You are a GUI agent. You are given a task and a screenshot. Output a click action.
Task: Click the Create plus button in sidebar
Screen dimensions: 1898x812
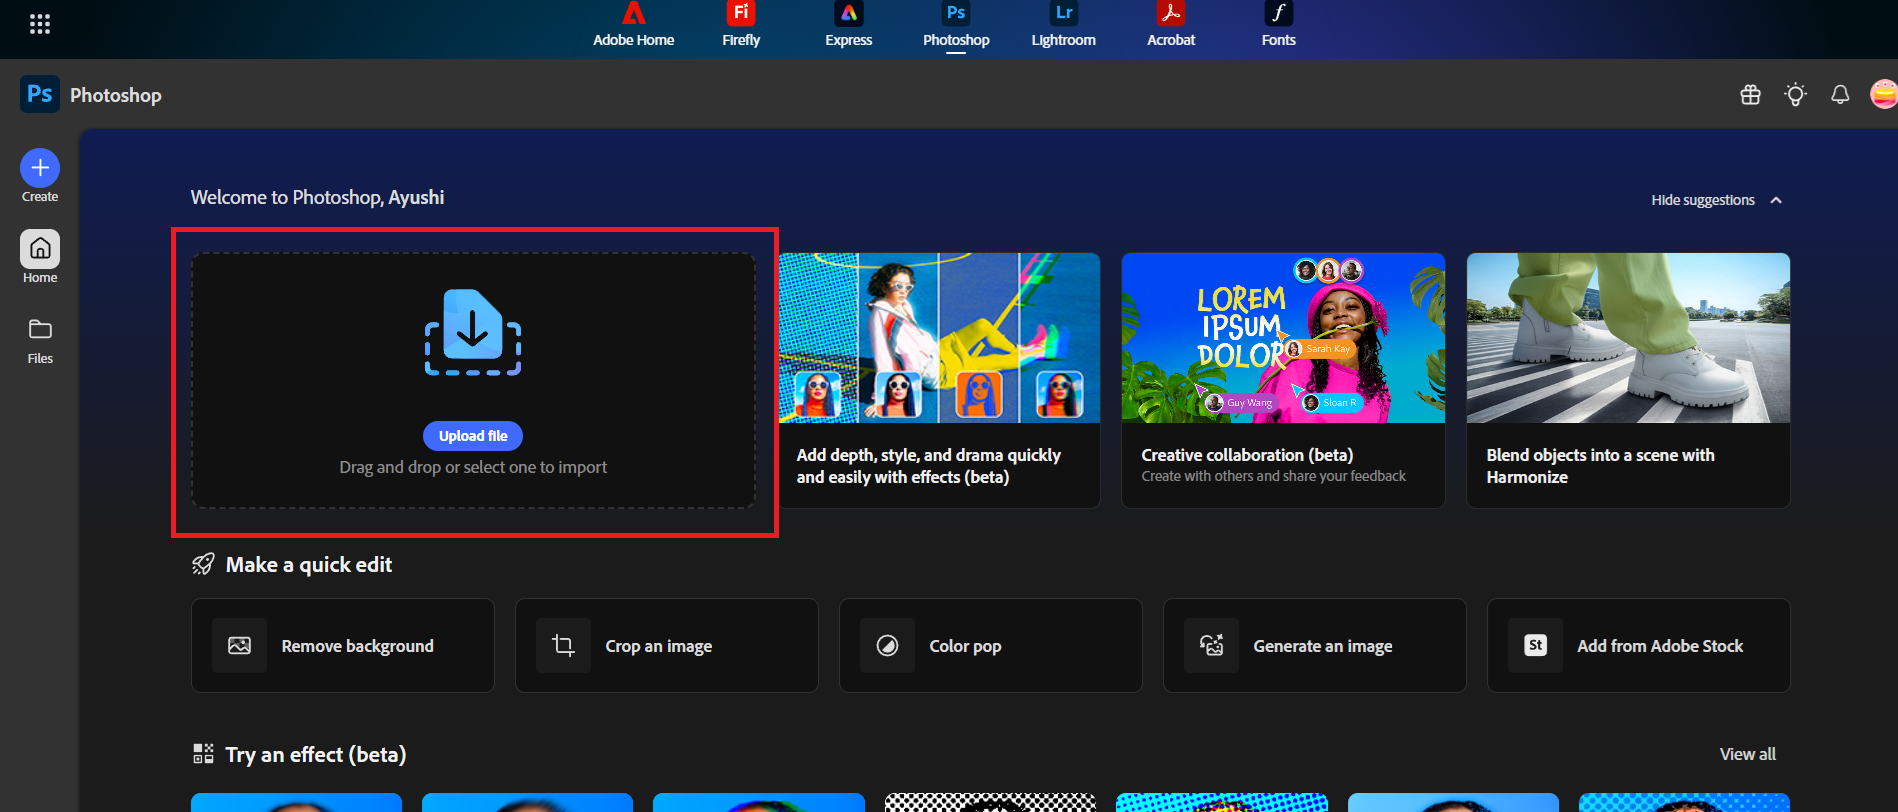tap(40, 168)
